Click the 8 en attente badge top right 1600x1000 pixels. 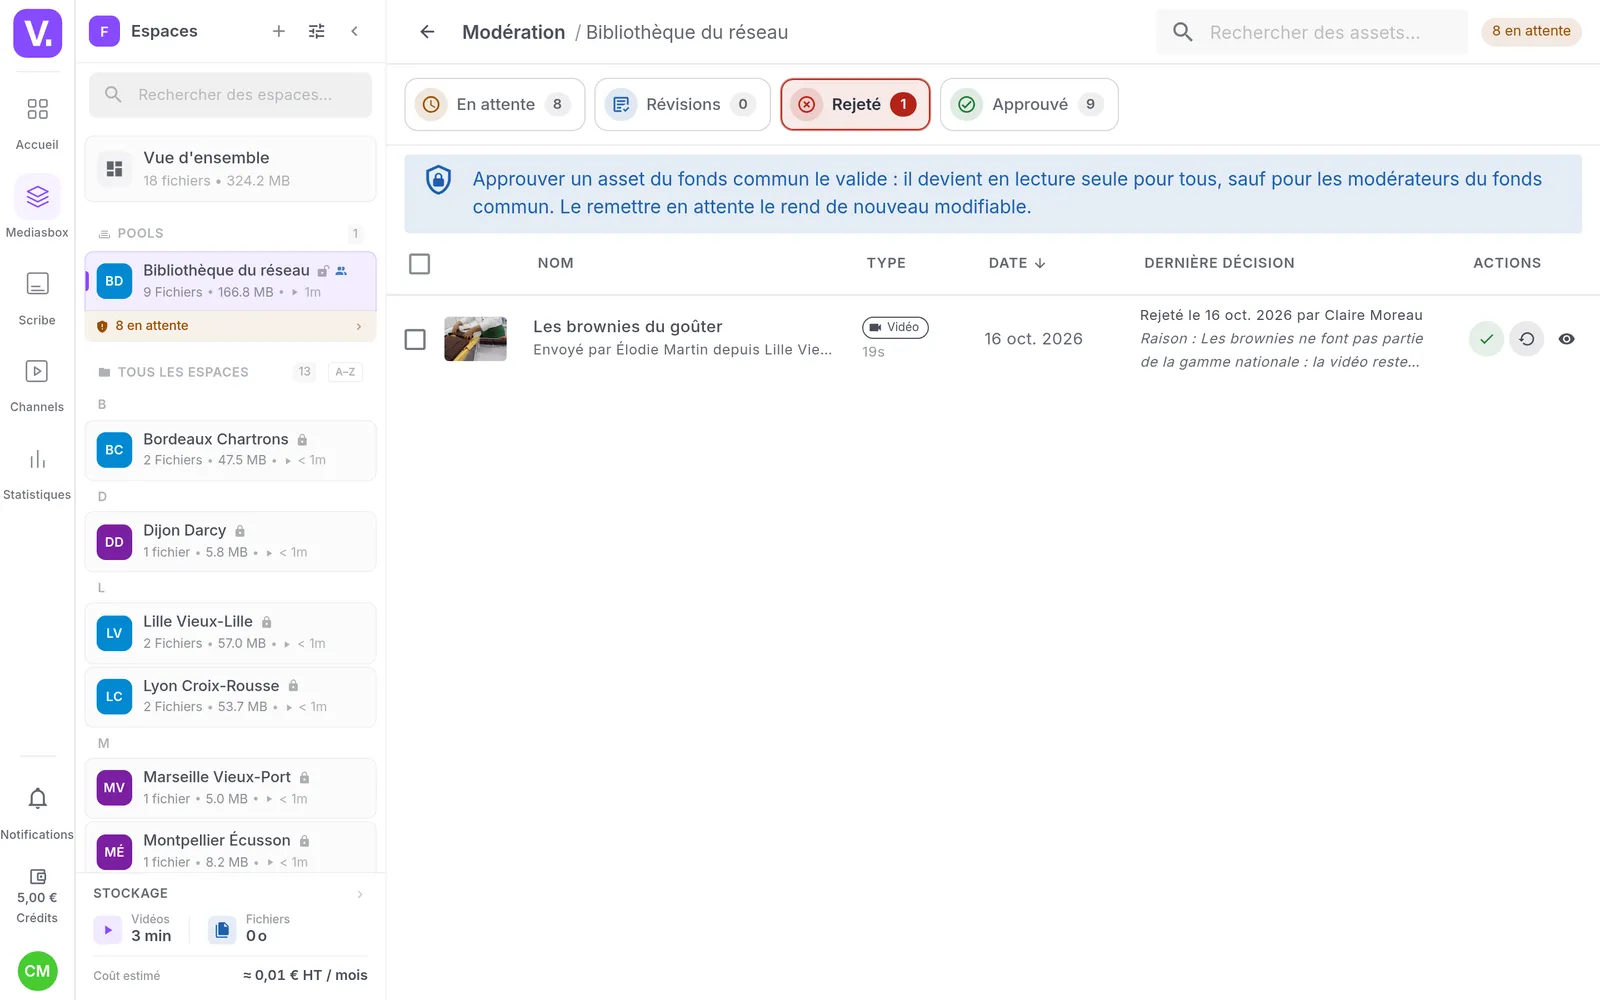tap(1531, 31)
